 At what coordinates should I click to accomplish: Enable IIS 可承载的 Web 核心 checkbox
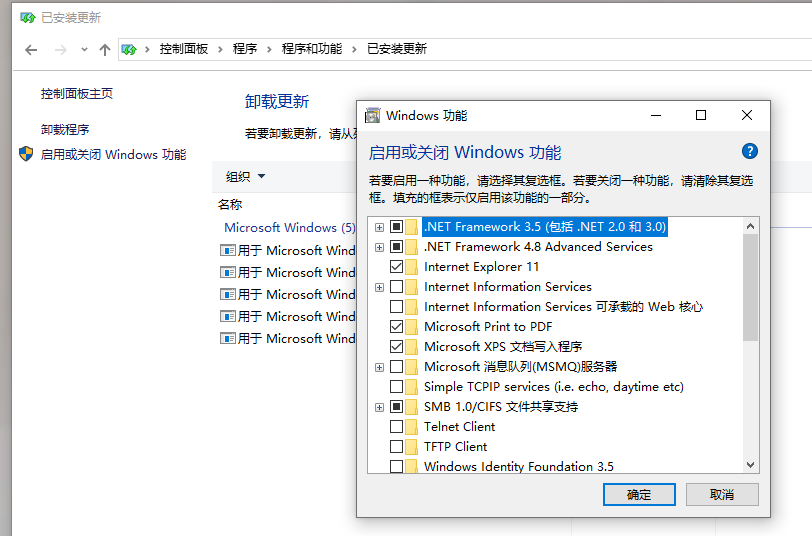tap(397, 307)
